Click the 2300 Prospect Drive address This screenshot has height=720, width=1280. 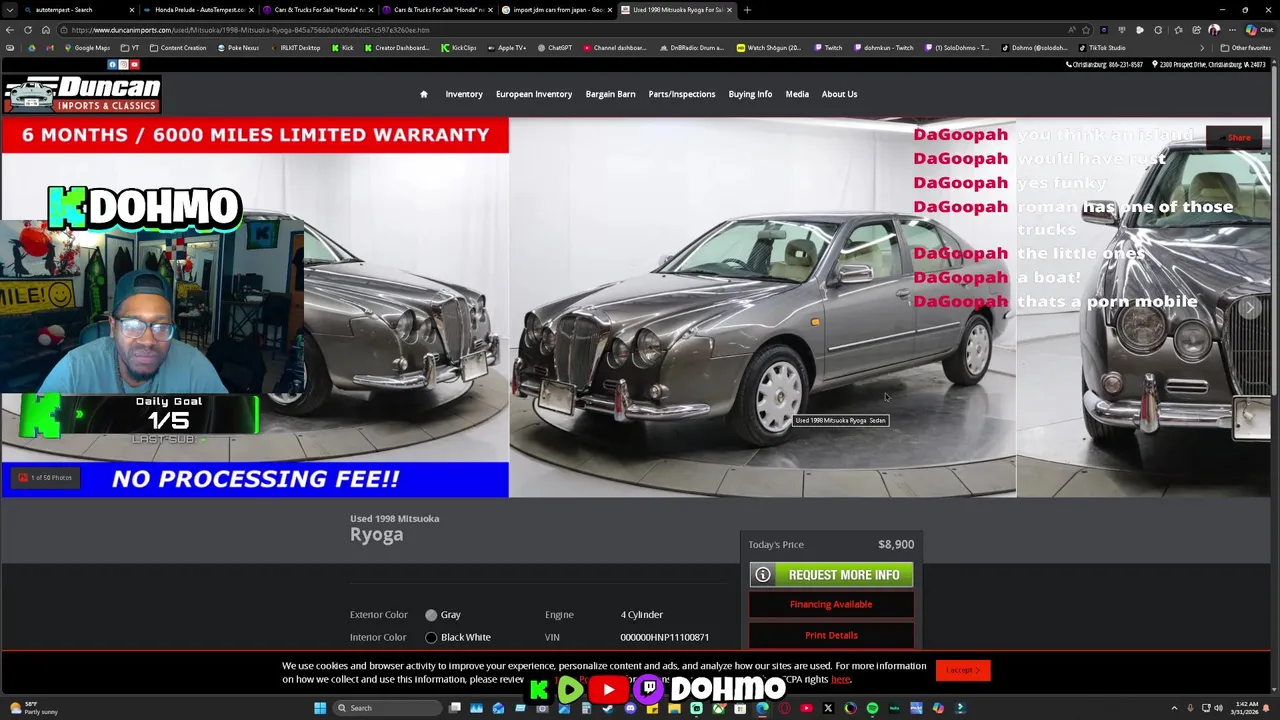point(1209,65)
